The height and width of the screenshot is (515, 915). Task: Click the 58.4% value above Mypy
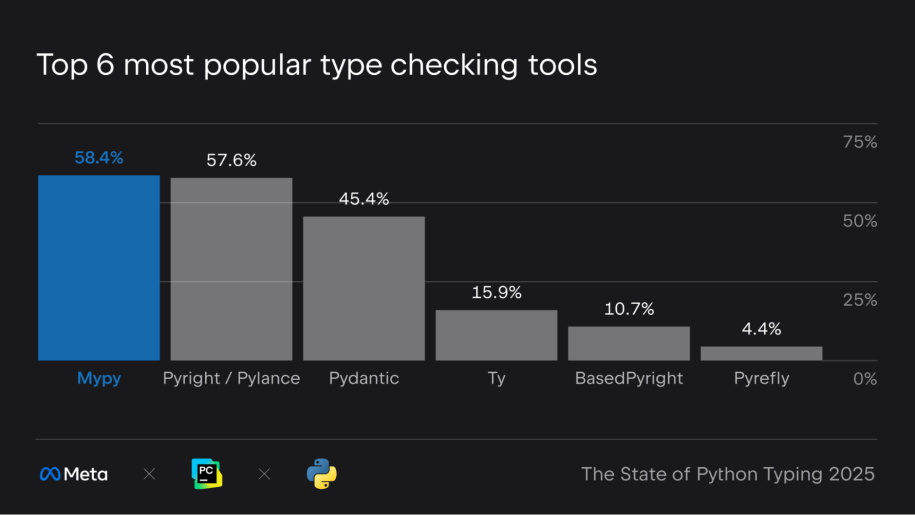99,157
